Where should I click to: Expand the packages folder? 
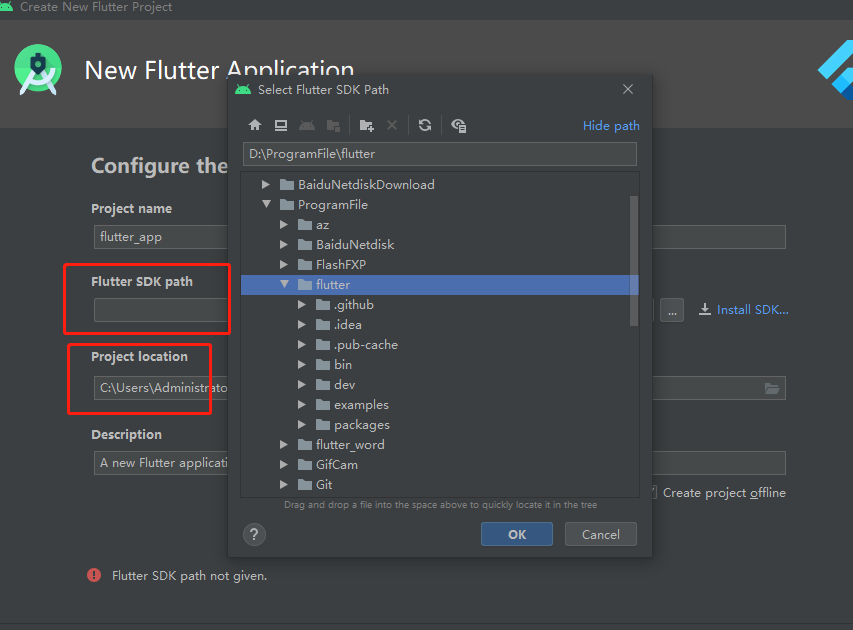point(301,424)
